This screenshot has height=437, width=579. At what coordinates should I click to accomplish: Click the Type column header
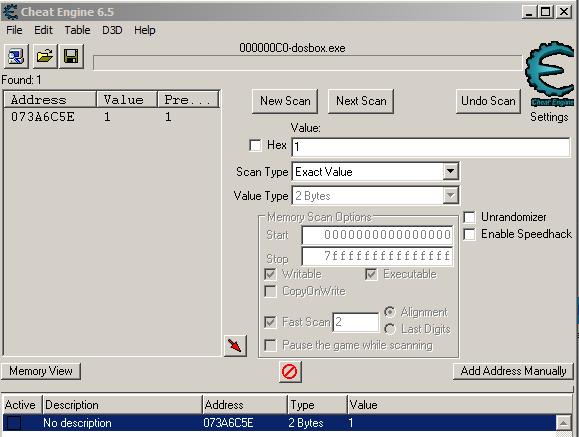(x=317, y=405)
